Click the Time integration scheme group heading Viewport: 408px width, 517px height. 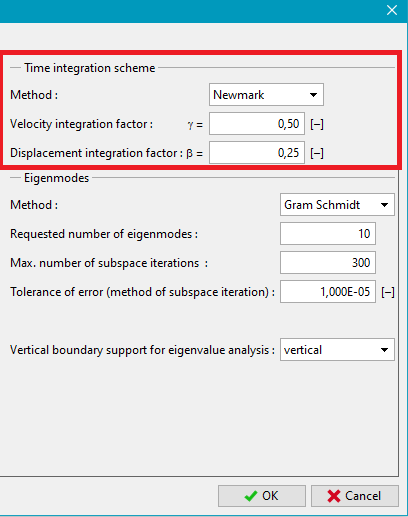point(90,68)
